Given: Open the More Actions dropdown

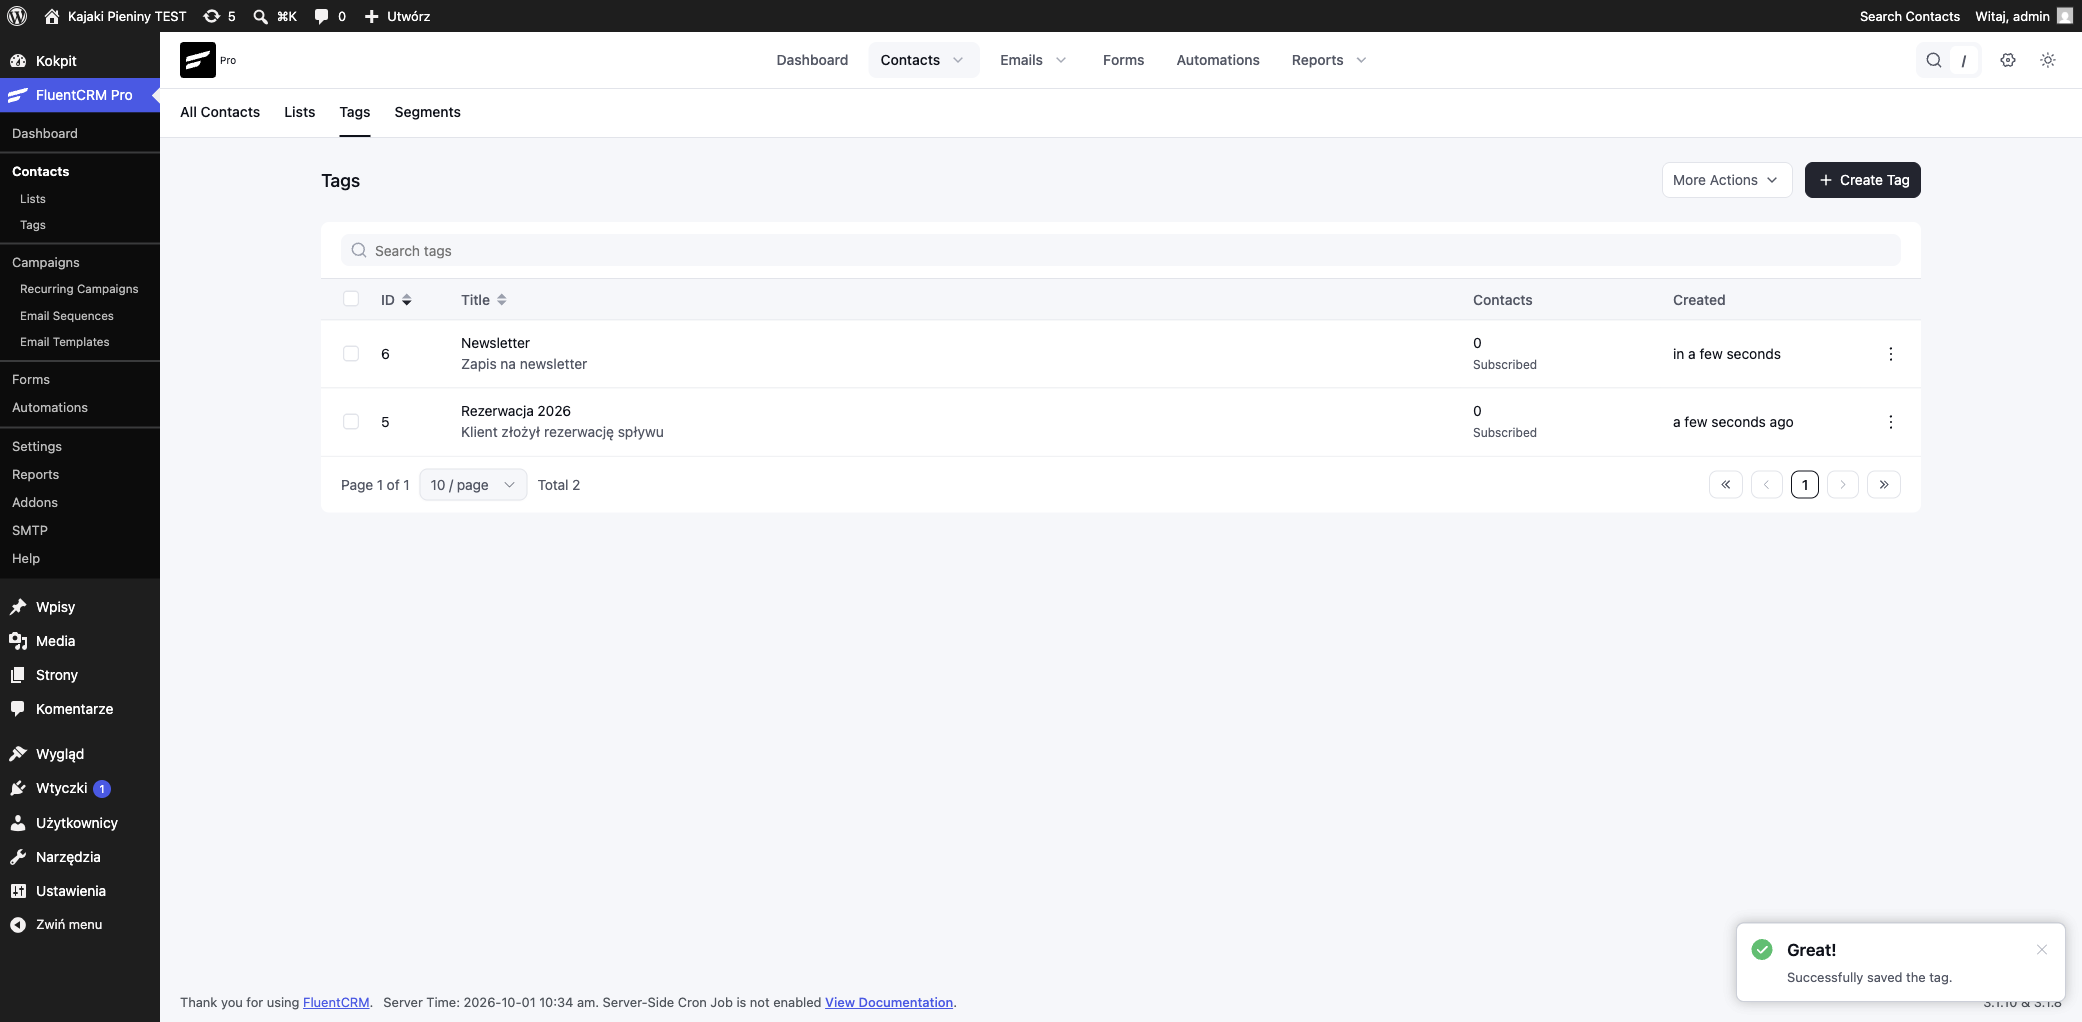Looking at the screenshot, I should (1726, 180).
